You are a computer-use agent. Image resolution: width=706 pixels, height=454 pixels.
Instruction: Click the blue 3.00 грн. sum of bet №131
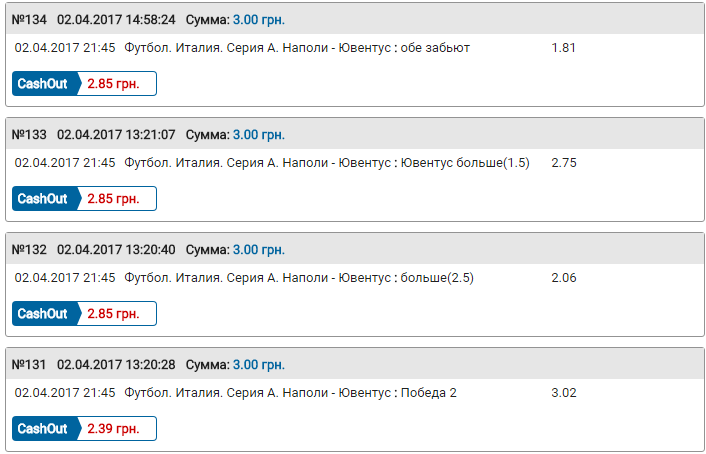click(x=259, y=365)
